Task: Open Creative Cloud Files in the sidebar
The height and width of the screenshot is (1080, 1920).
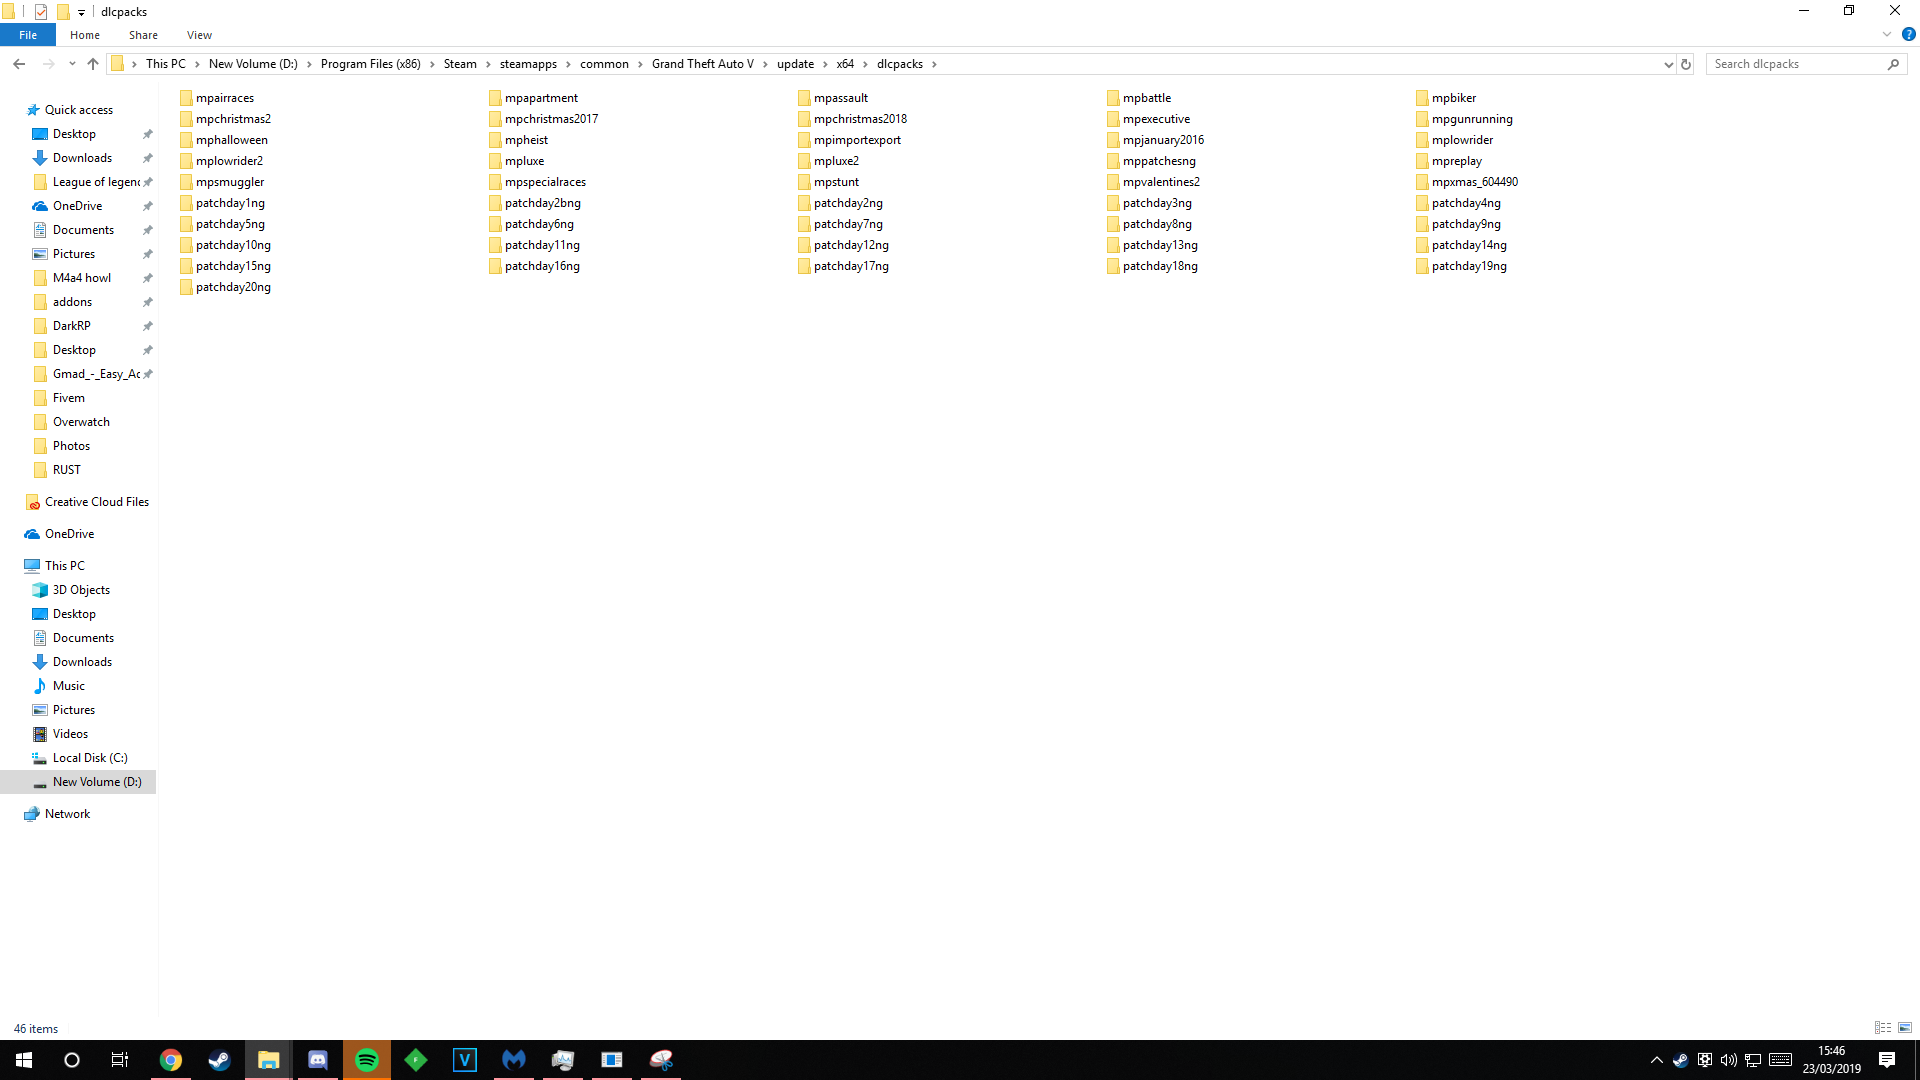Action: pos(96,501)
